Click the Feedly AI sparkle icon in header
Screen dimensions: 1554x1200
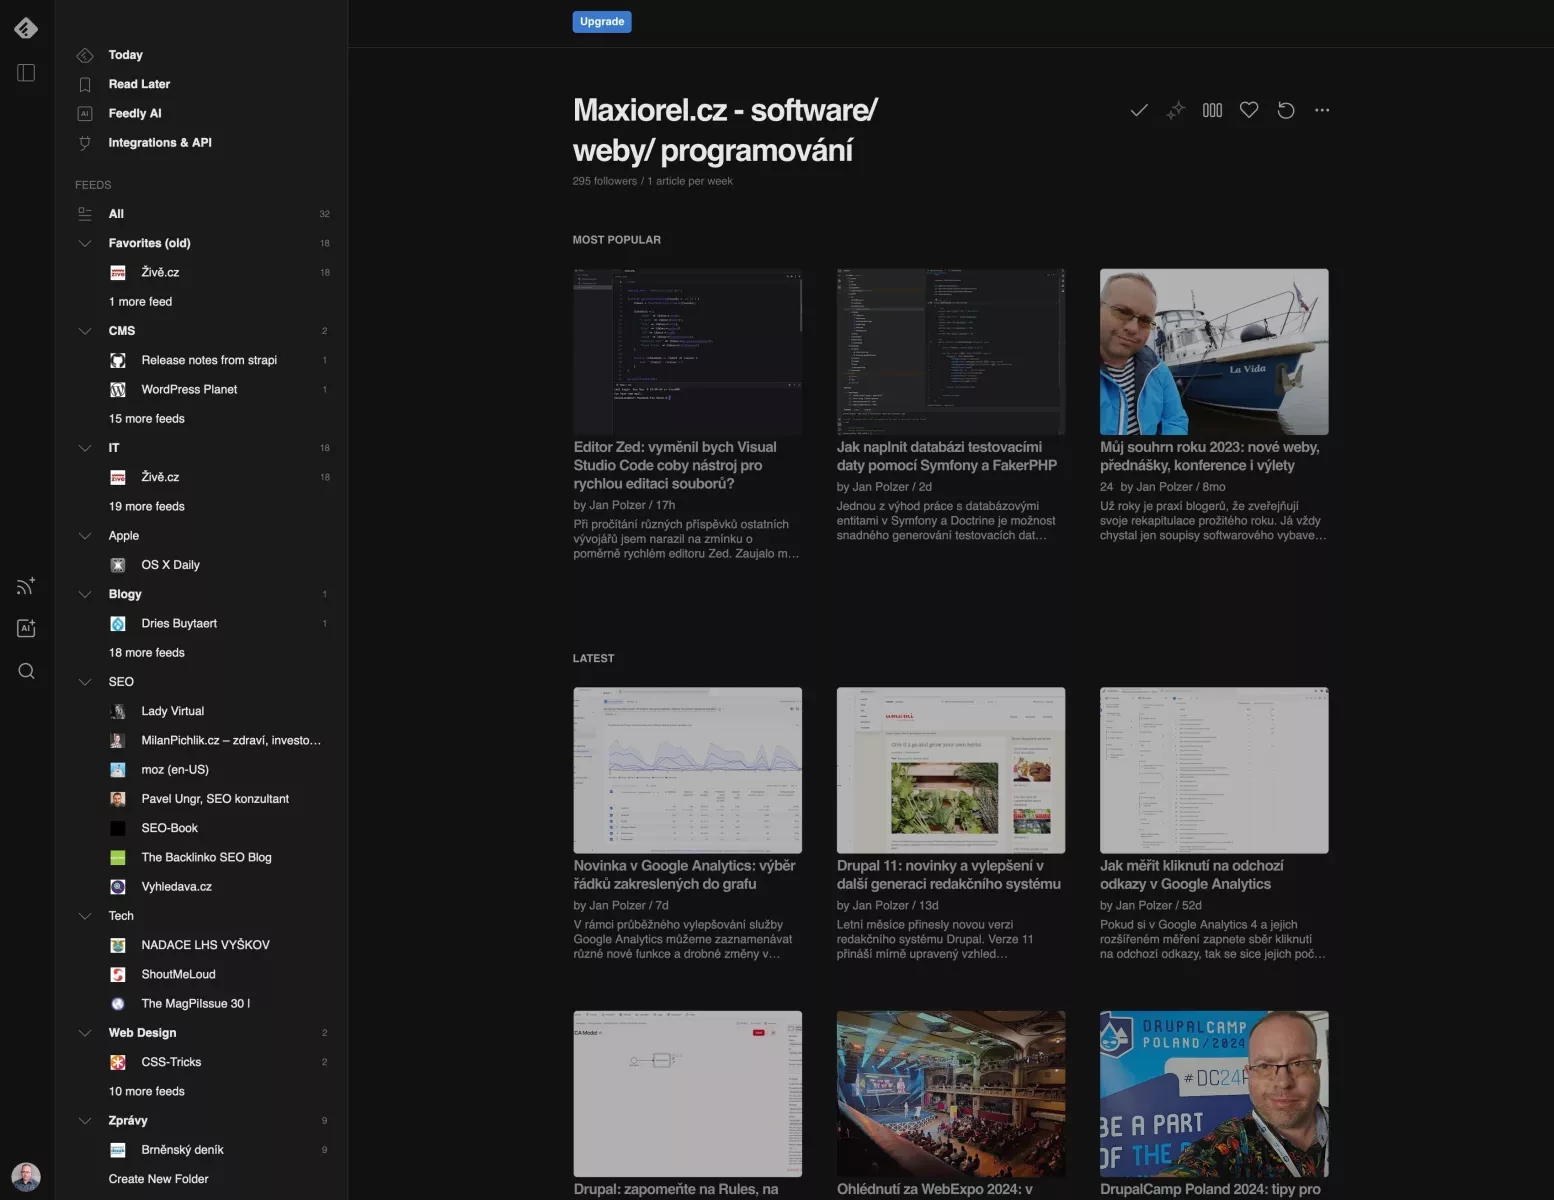[x=1176, y=110]
